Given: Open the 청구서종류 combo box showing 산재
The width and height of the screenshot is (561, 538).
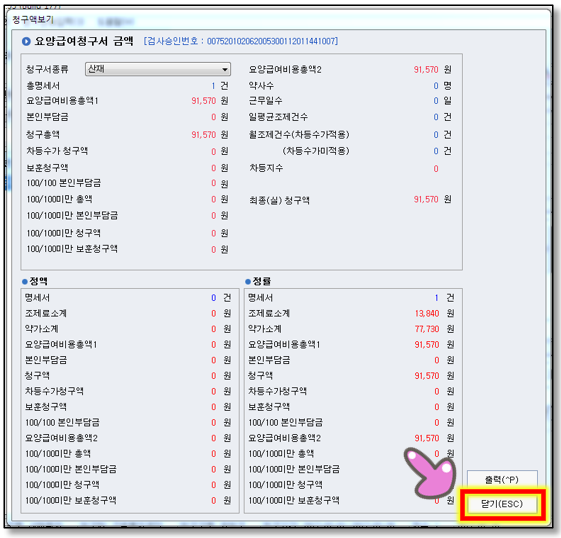Looking at the screenshot, I should [x=158, y=69].
